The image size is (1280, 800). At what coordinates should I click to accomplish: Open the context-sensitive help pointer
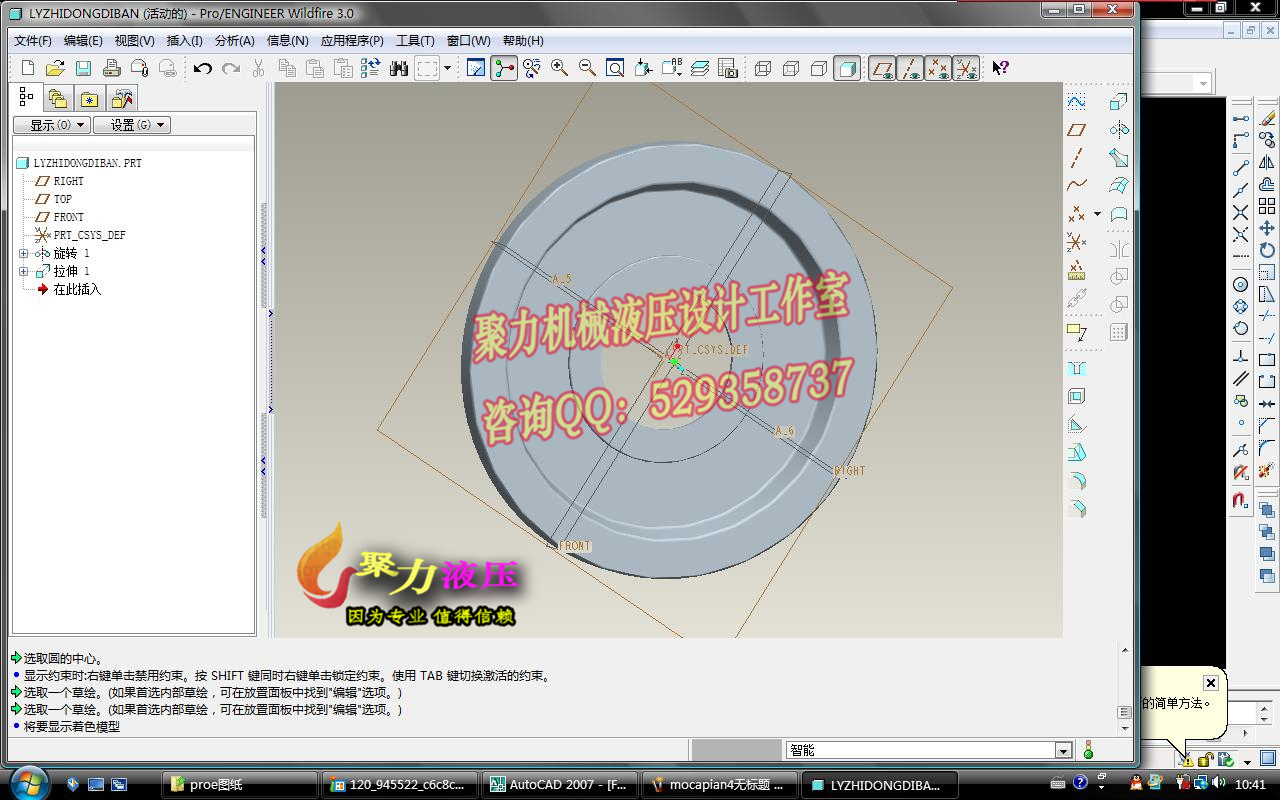(1000, 68)
